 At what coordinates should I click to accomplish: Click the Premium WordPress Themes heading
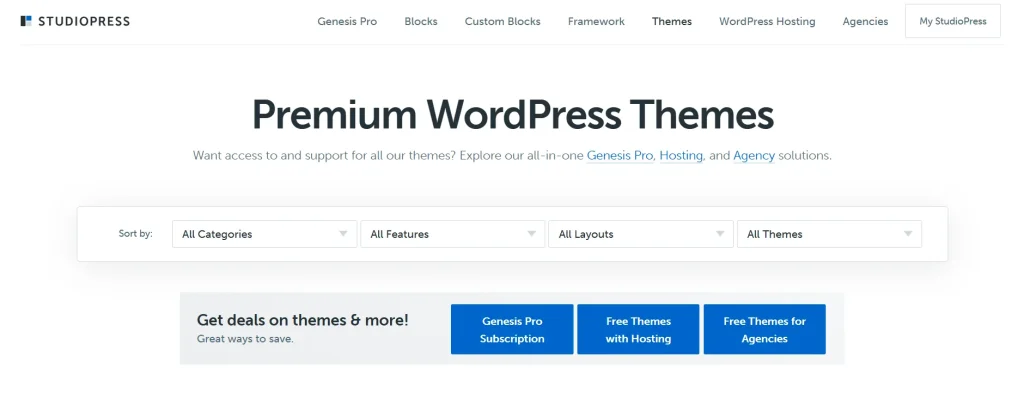512,114
